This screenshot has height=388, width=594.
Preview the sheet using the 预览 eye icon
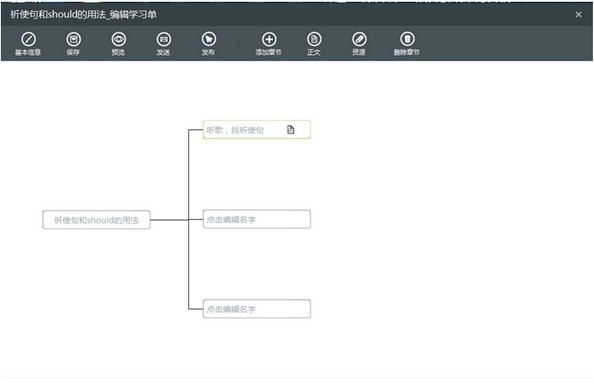click(119, 39)
